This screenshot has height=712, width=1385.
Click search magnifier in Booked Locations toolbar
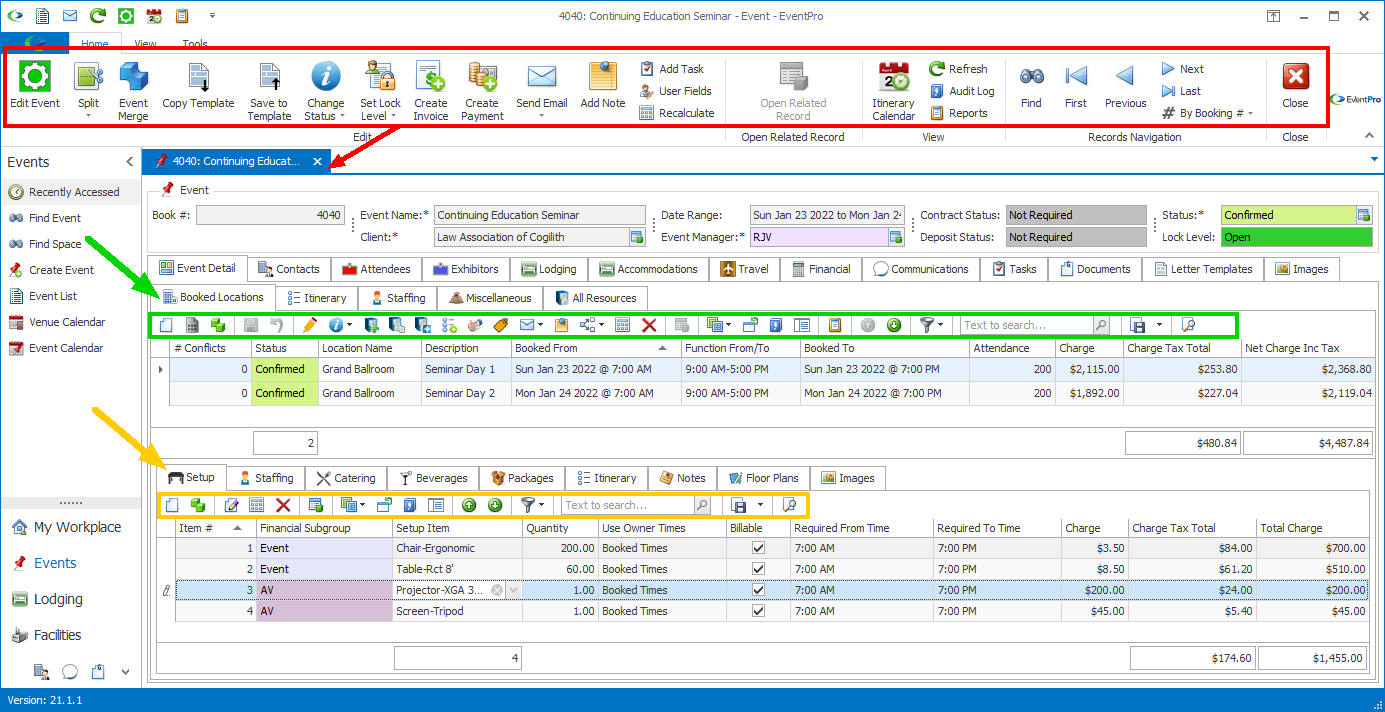[x=1100, y=325]
